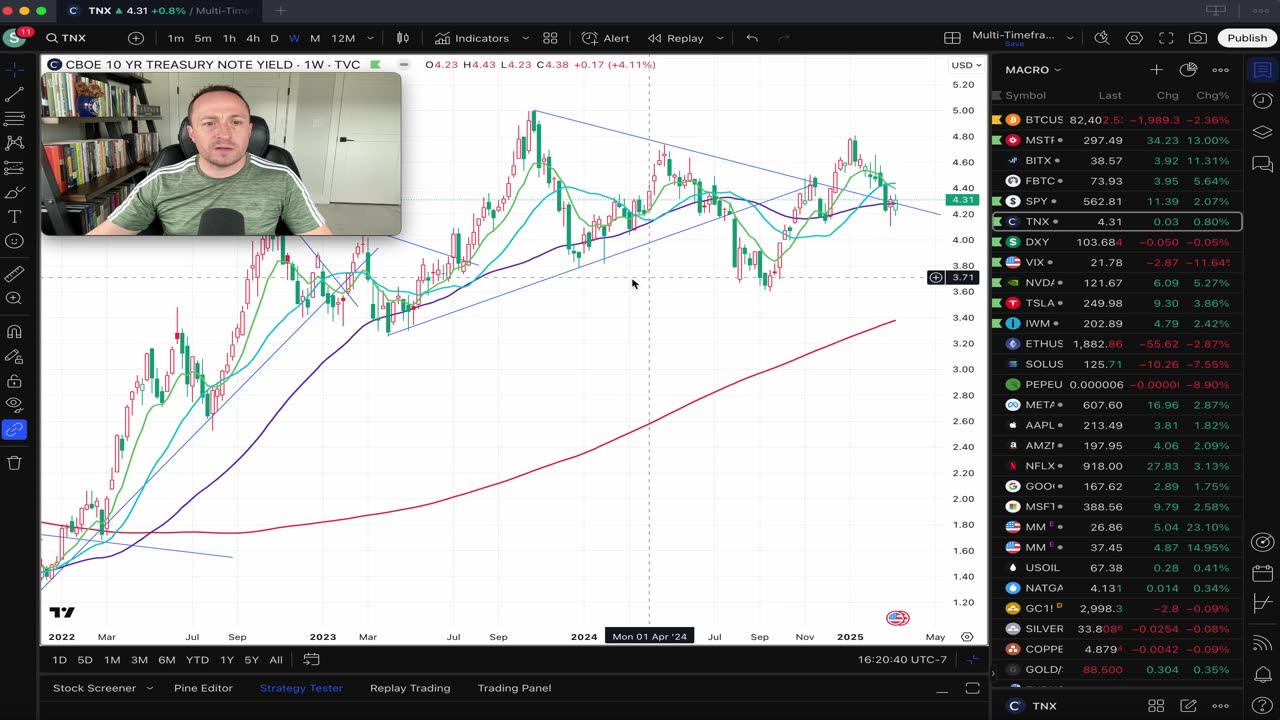Viewport: 1280px width, 720px height.
Task: Create an Alert
Action: point(606,38)
